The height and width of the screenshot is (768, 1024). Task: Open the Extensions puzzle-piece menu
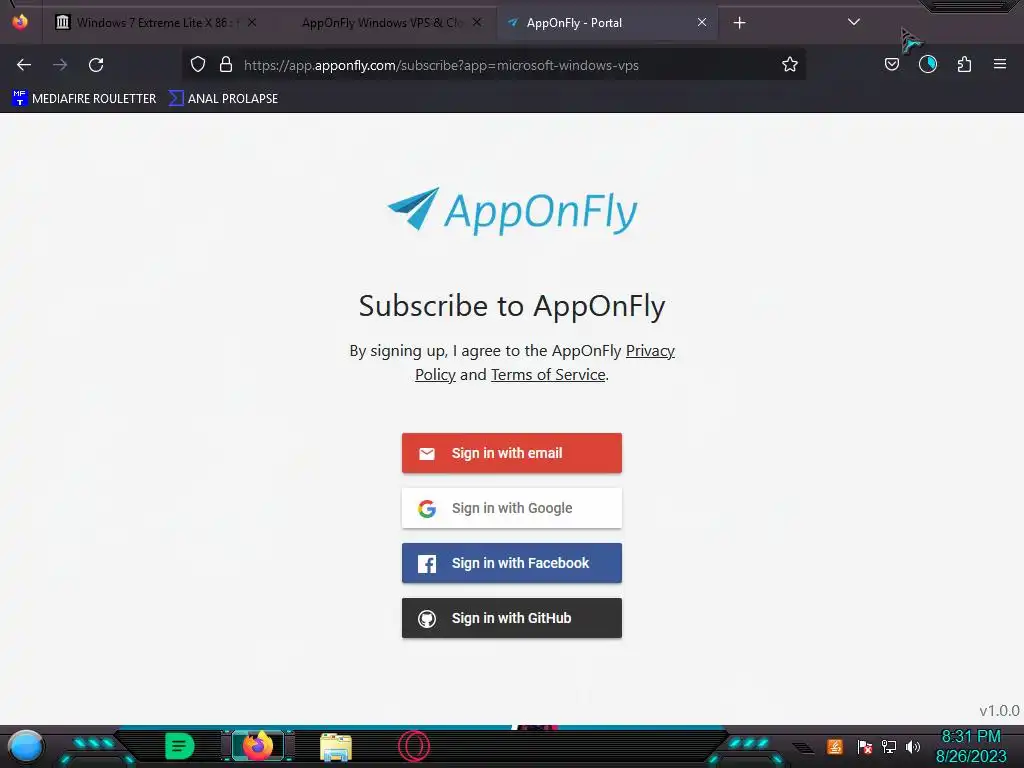[x=964, y=64]
